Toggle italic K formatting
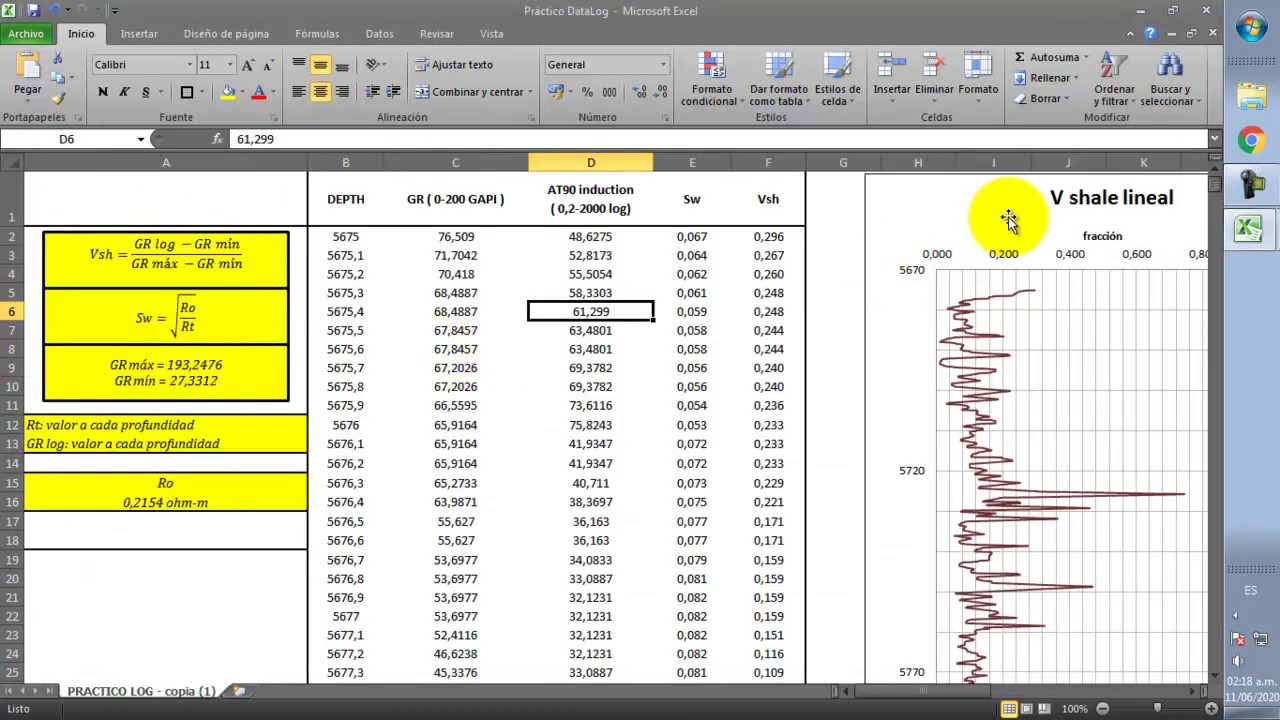The width and height of the screenshot is (1280, 720). click(x=124, y=92)
